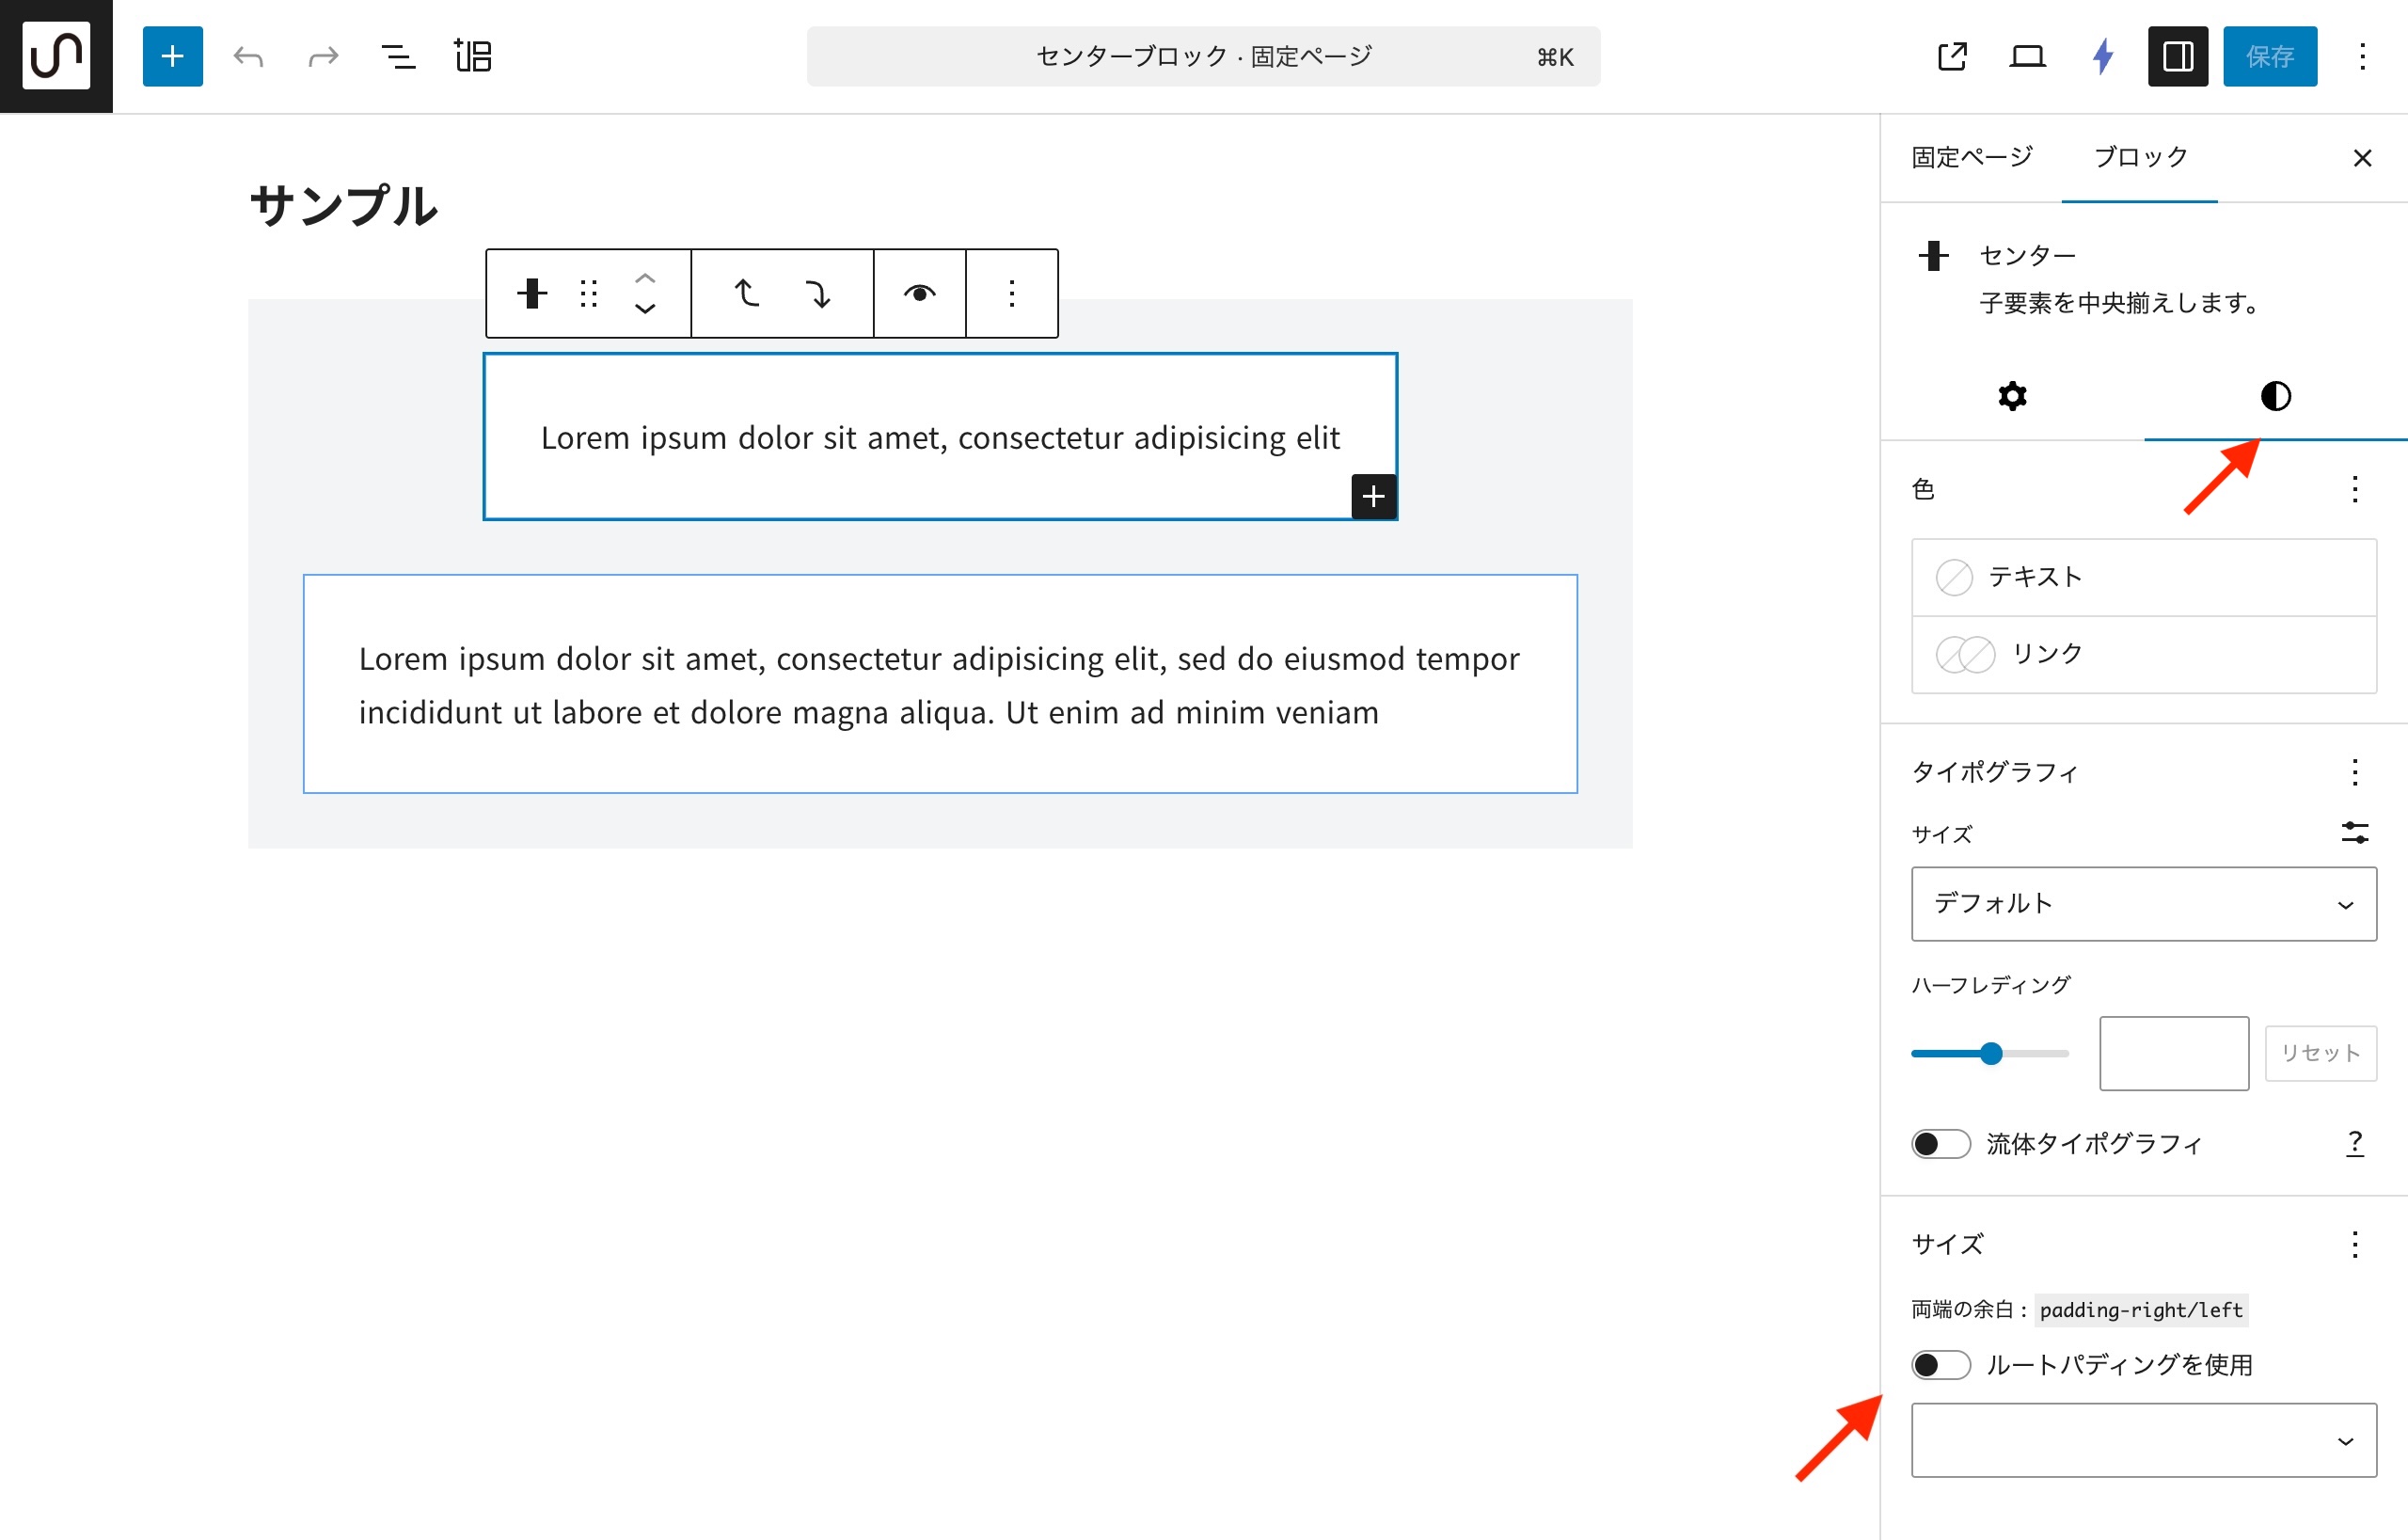Image resolution: width=2408 pixels, height=1540 pixels.
Task: Open the document overview list icon
Action: [x=398, y=56]
